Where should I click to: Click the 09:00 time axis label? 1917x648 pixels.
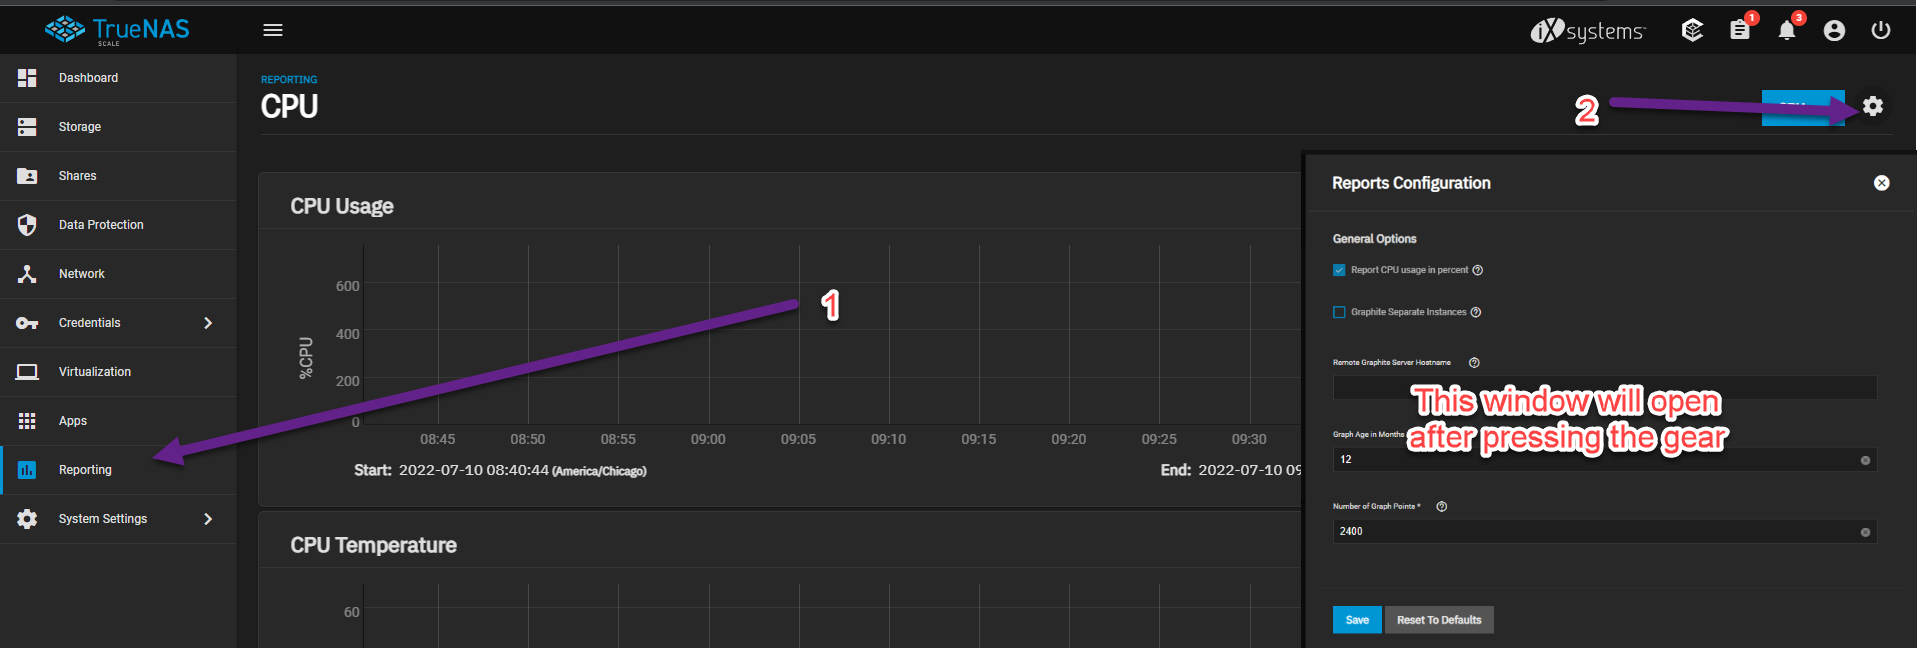[x=708, y=439]
